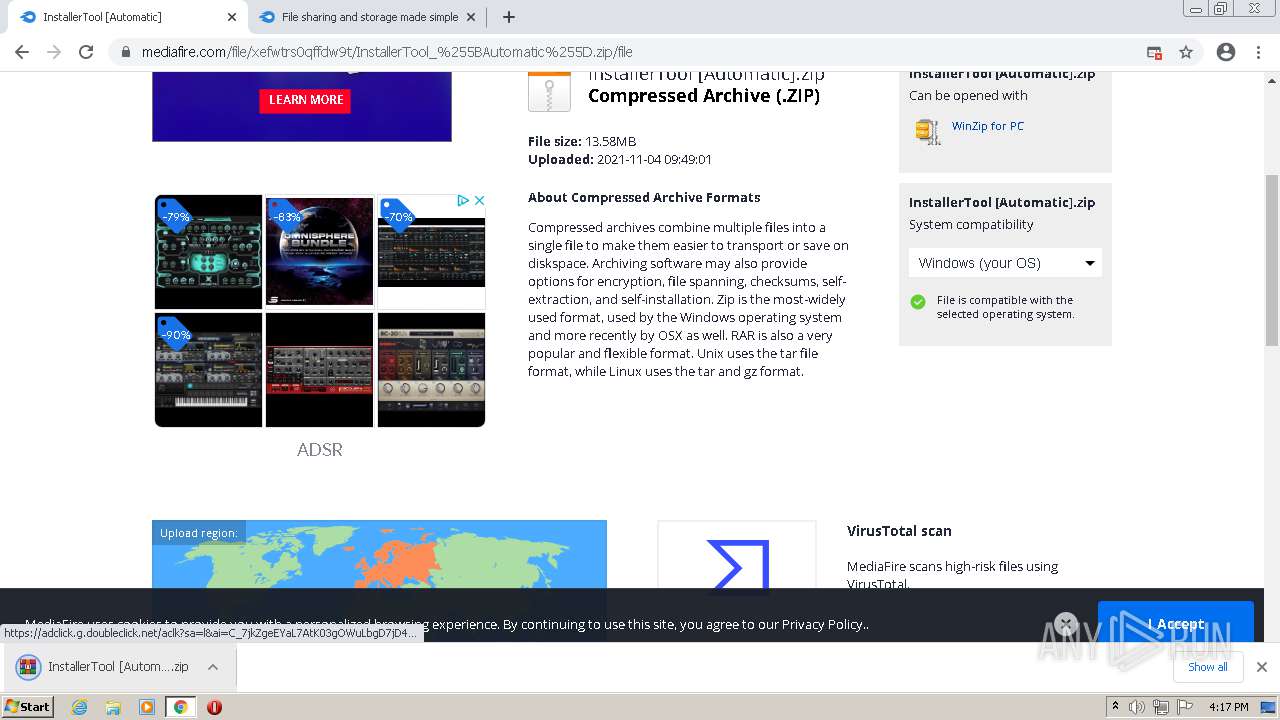Open the red security taskbar icon
The image size is (1280, 720).
pos(214,707)
